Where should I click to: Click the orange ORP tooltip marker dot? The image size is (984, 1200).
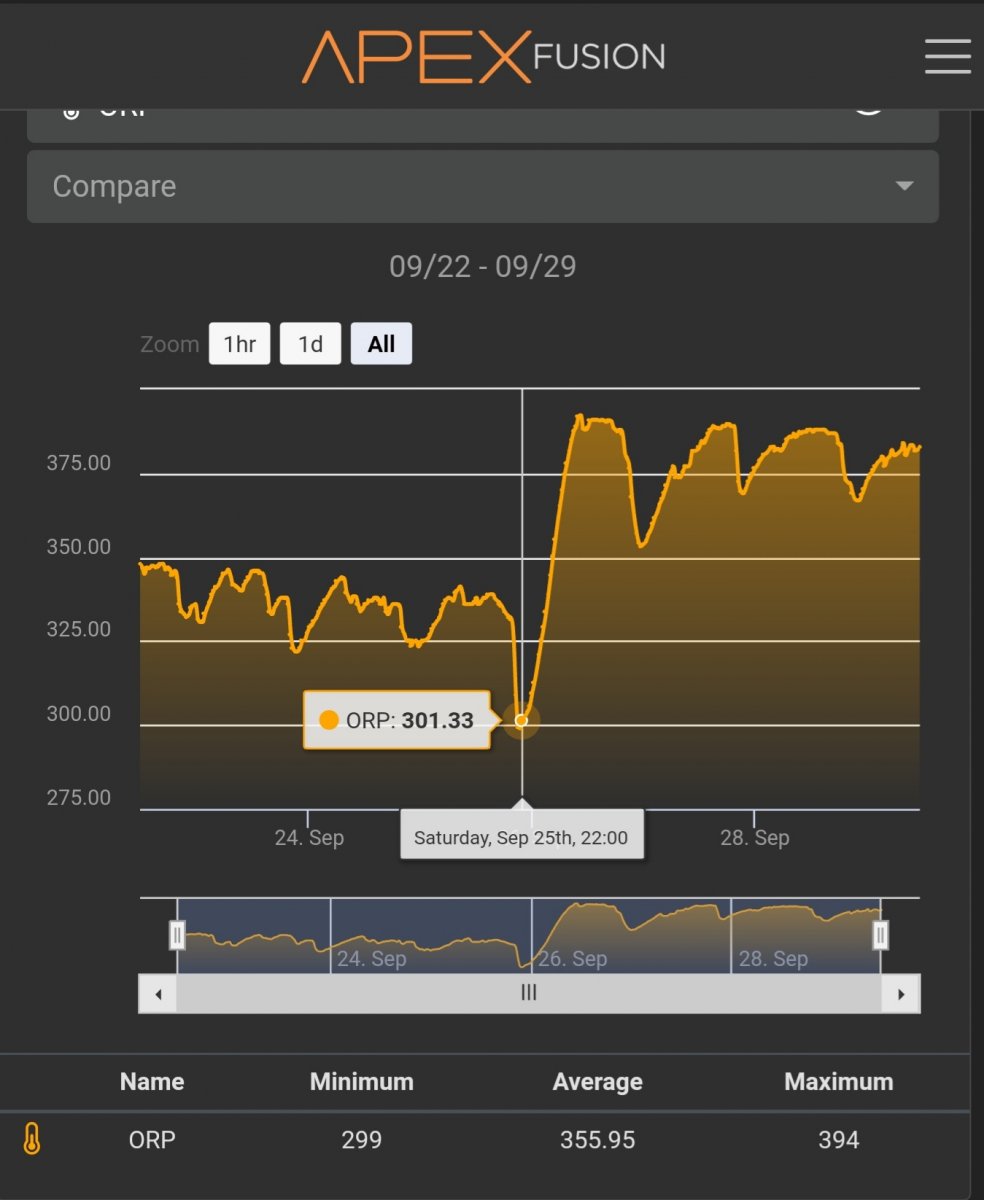(x=329, y=720)
